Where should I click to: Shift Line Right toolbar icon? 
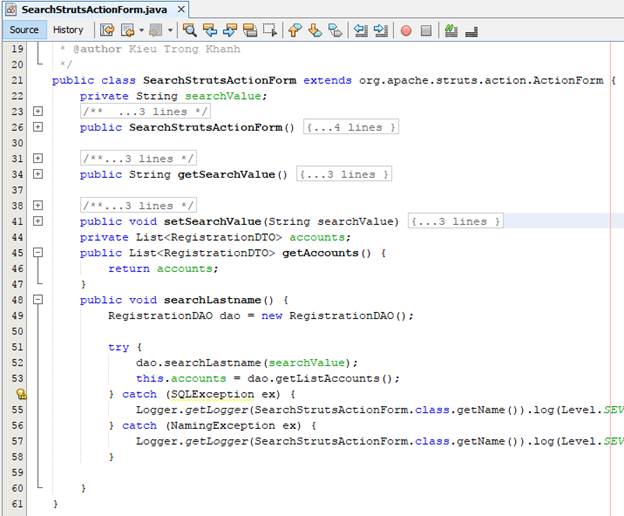click(381, 30)
